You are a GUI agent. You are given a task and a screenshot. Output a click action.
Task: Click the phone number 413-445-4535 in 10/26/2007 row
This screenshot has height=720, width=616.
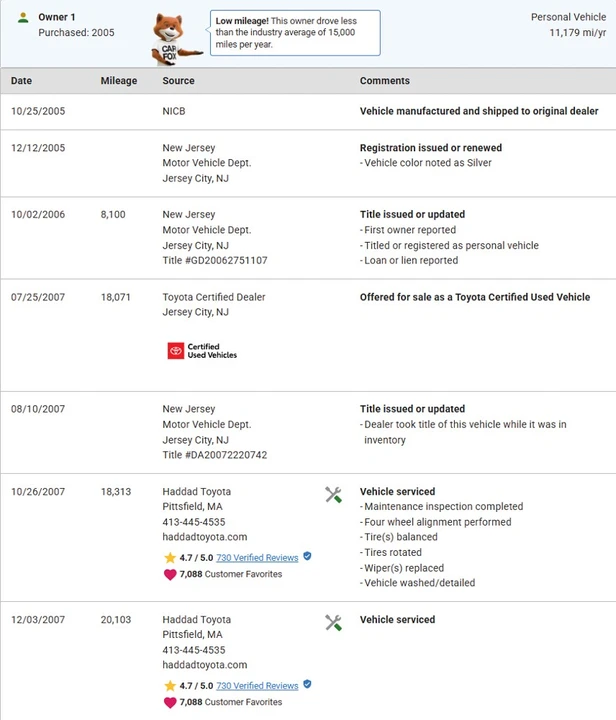coord(194,522)
